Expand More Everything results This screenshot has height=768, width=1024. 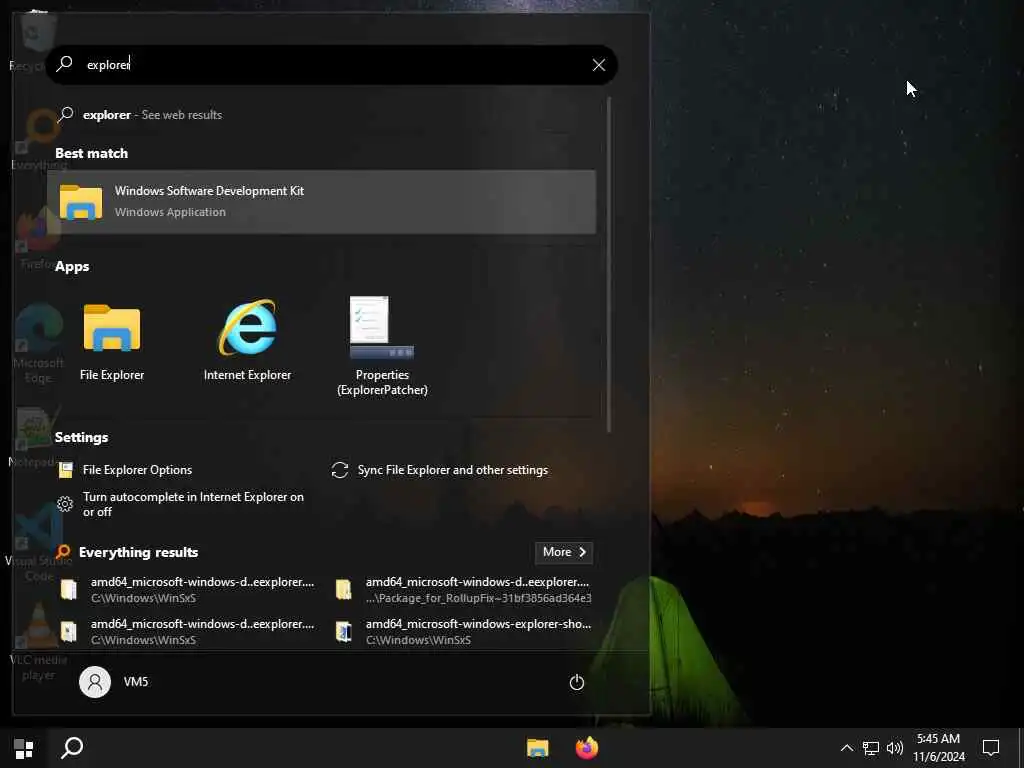564,552
